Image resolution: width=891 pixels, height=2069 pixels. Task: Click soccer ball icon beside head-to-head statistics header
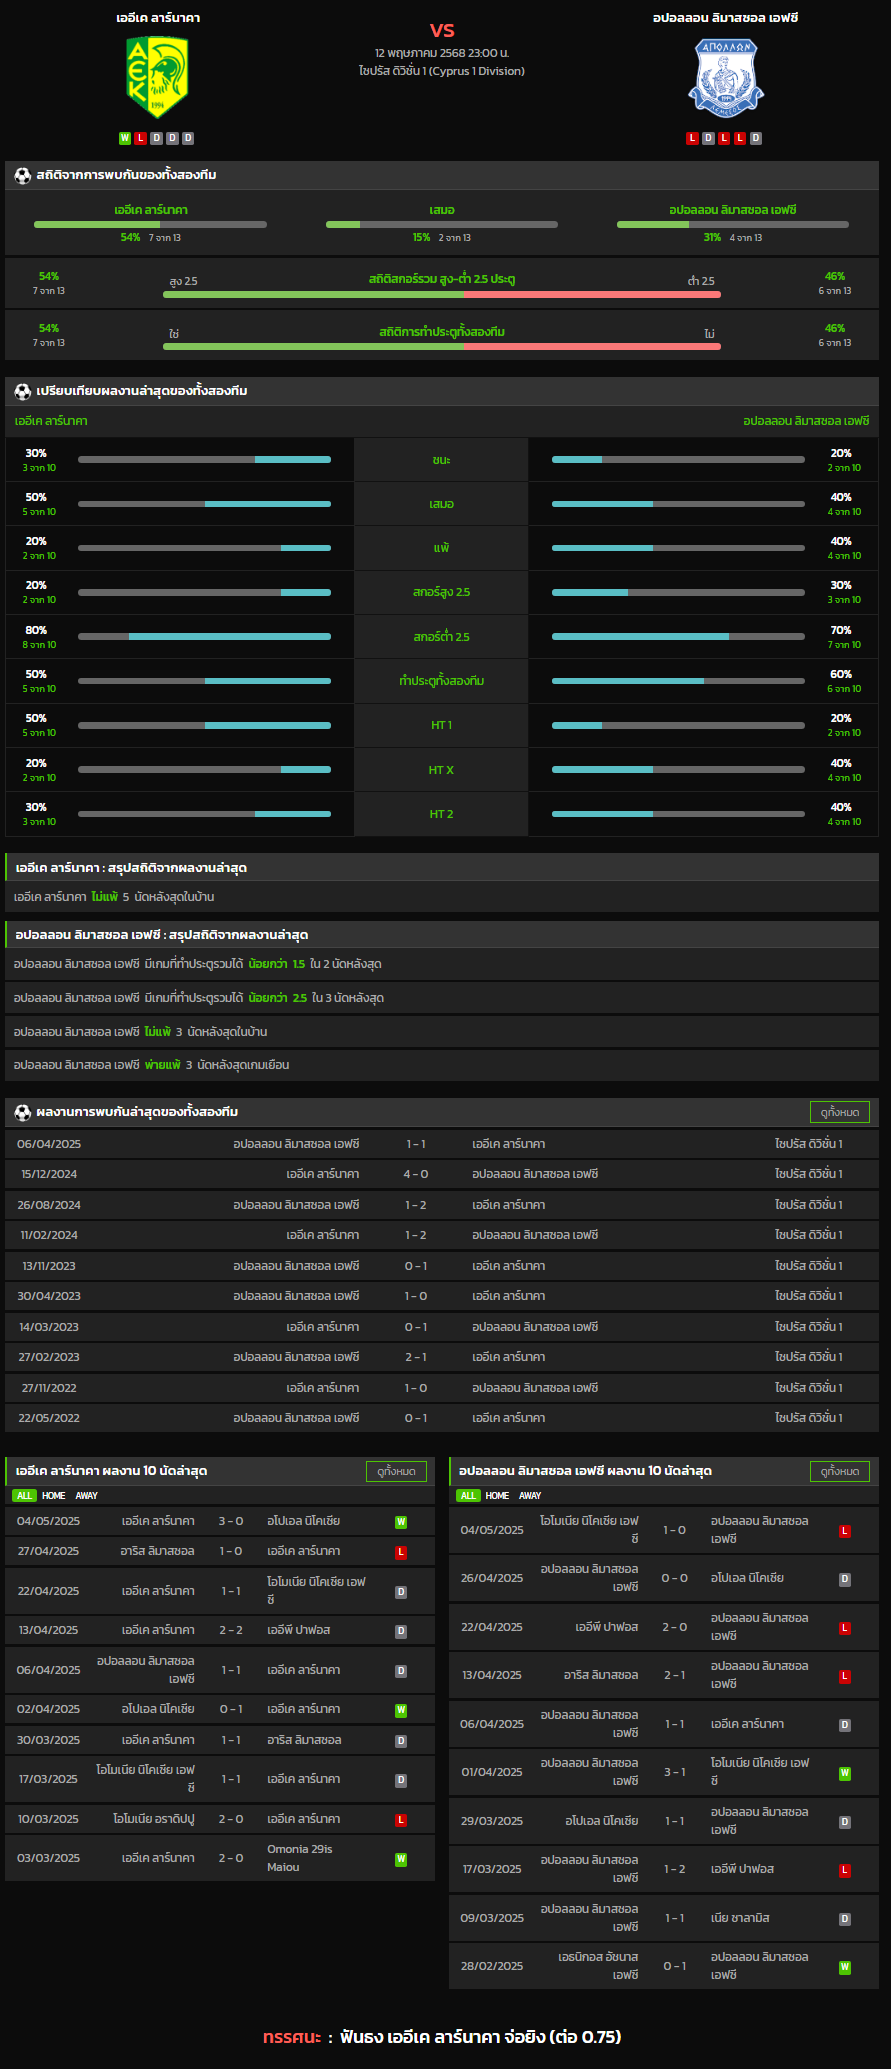click(x=22, y=175)
